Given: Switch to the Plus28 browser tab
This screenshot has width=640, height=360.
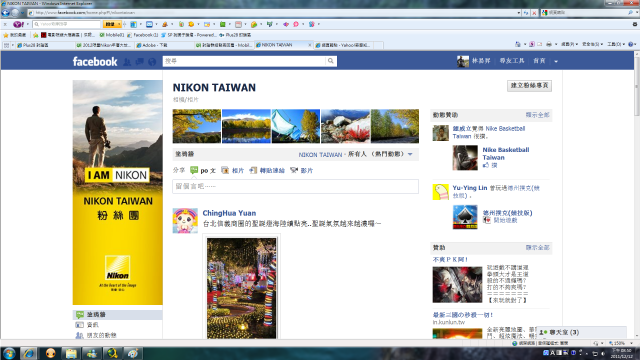Looking at the screenshot, I should coord(45,45).
